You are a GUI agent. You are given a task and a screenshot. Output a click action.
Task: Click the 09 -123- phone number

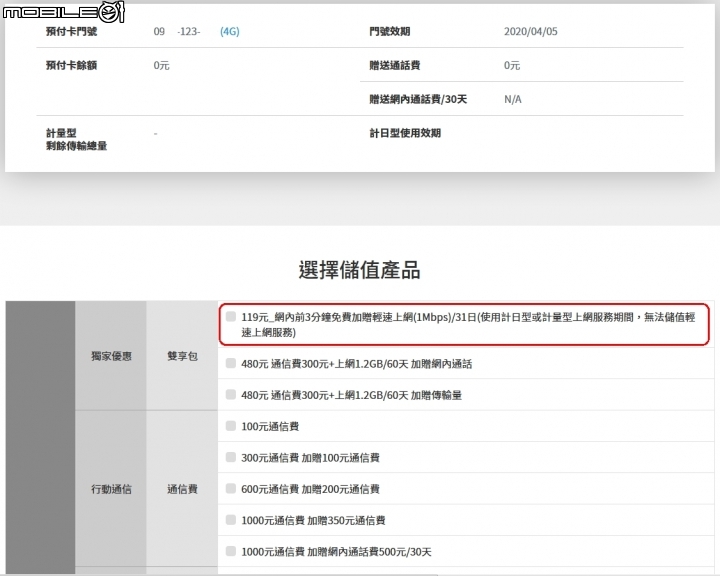[177, 31]
